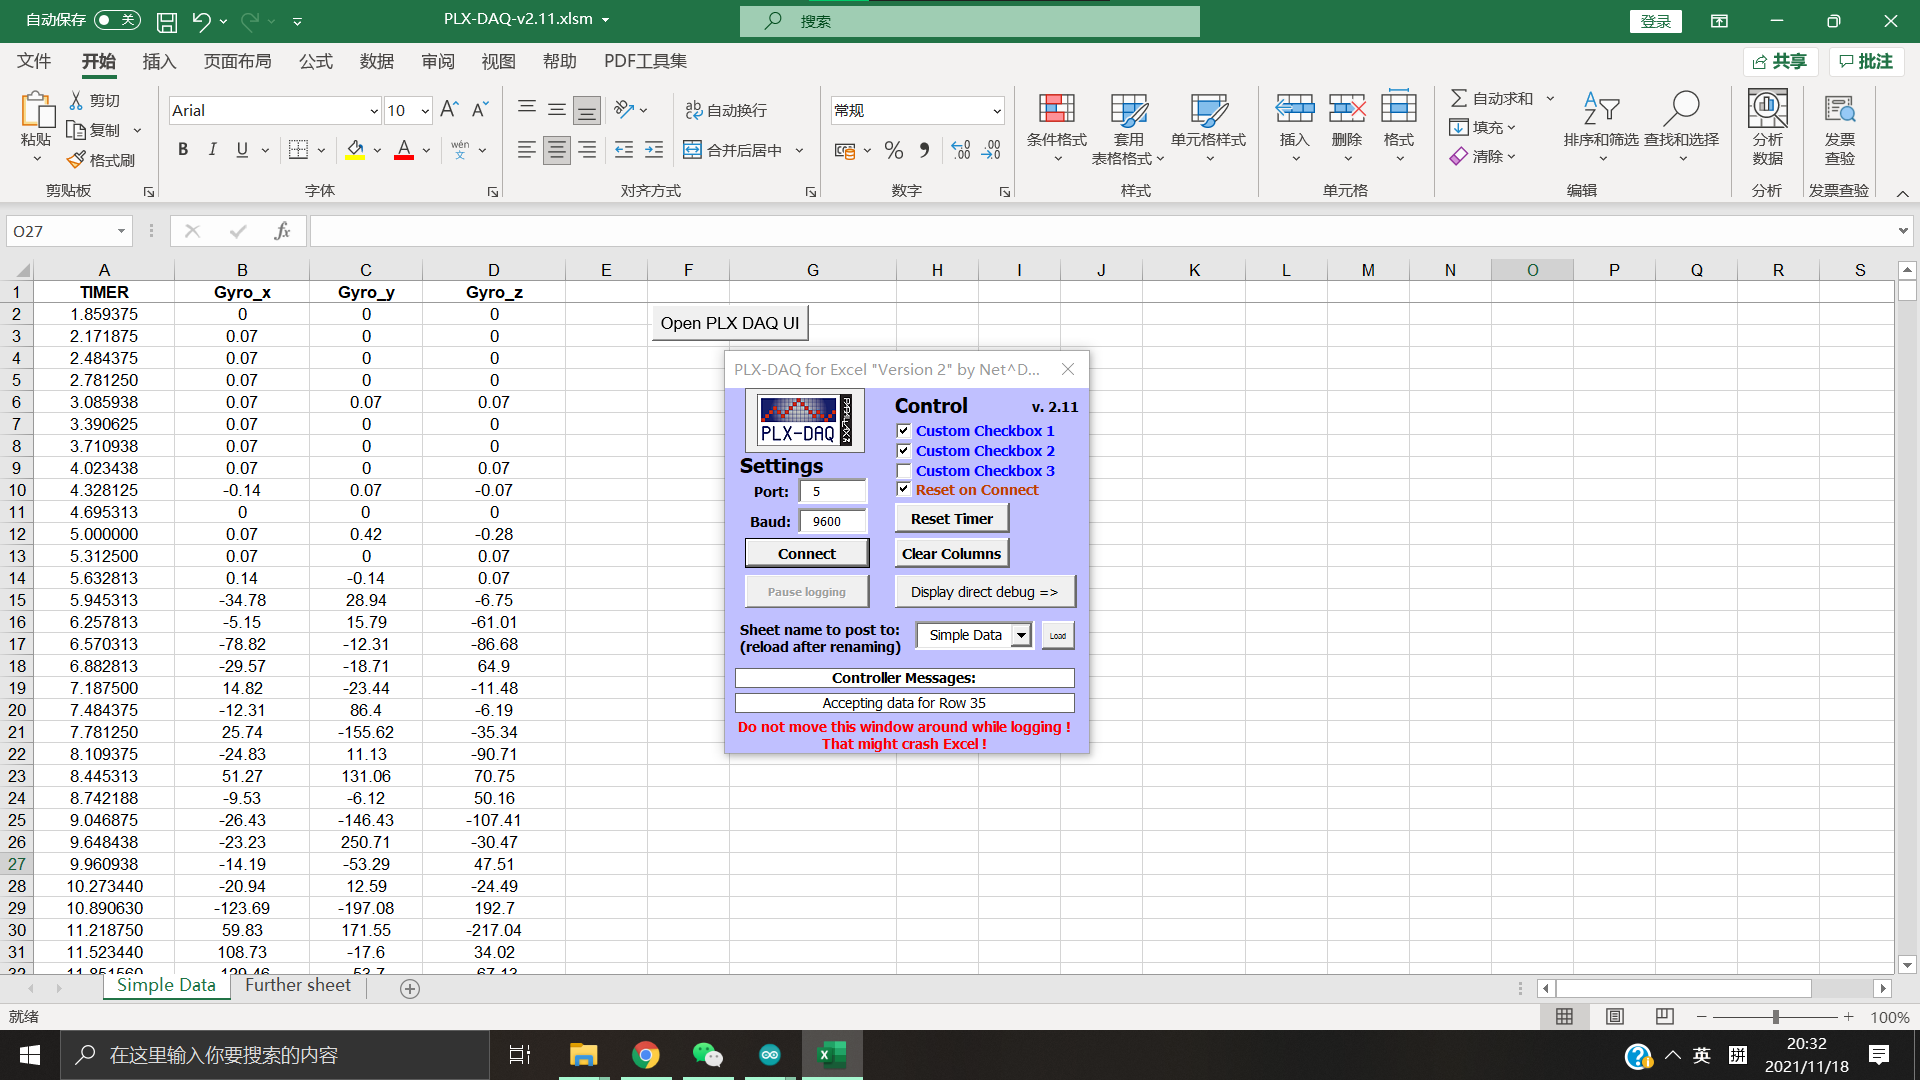The image size is (1920, 1080).
Task: Open the Simple Data sheet dropdown
Action: pos(1021,636)
